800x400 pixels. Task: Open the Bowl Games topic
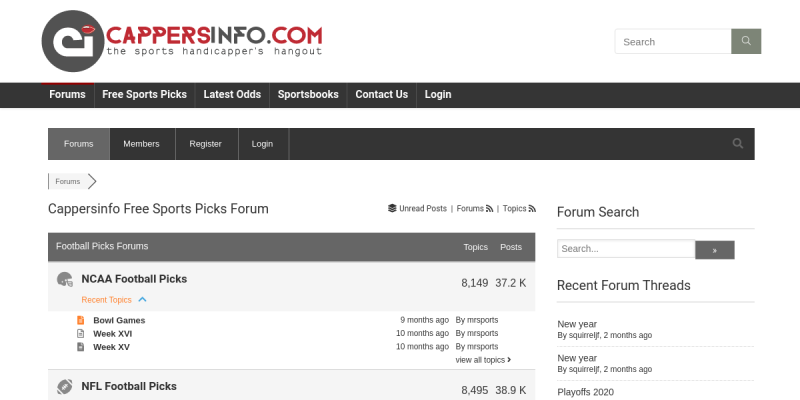pyautogui.click(x=119, y=320)
